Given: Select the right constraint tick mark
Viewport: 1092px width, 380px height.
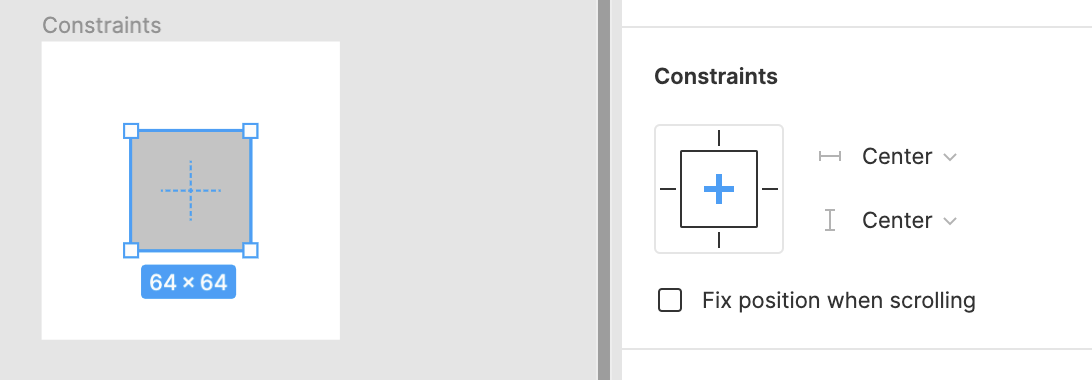Looking at the screenshot, I should [770, 189].
